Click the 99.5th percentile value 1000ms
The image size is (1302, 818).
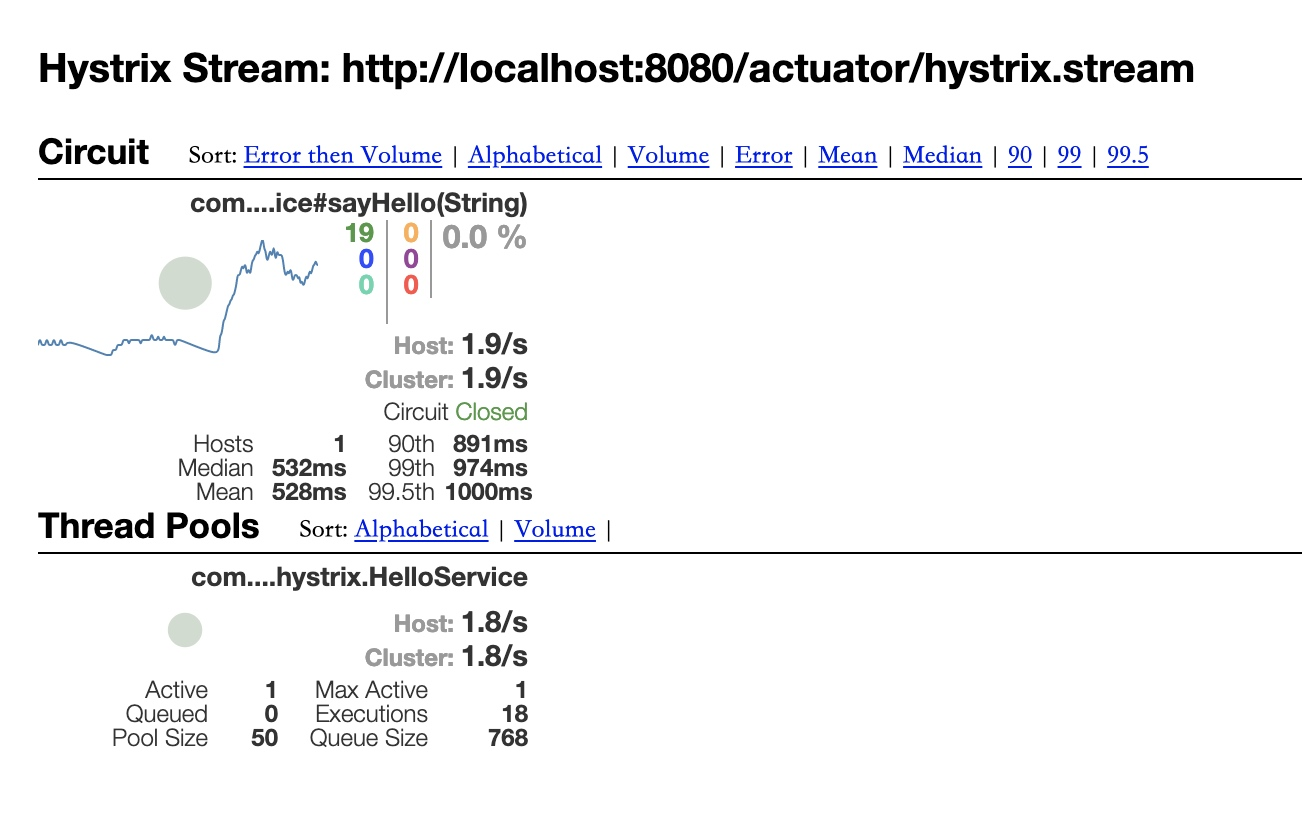(488, 492)
